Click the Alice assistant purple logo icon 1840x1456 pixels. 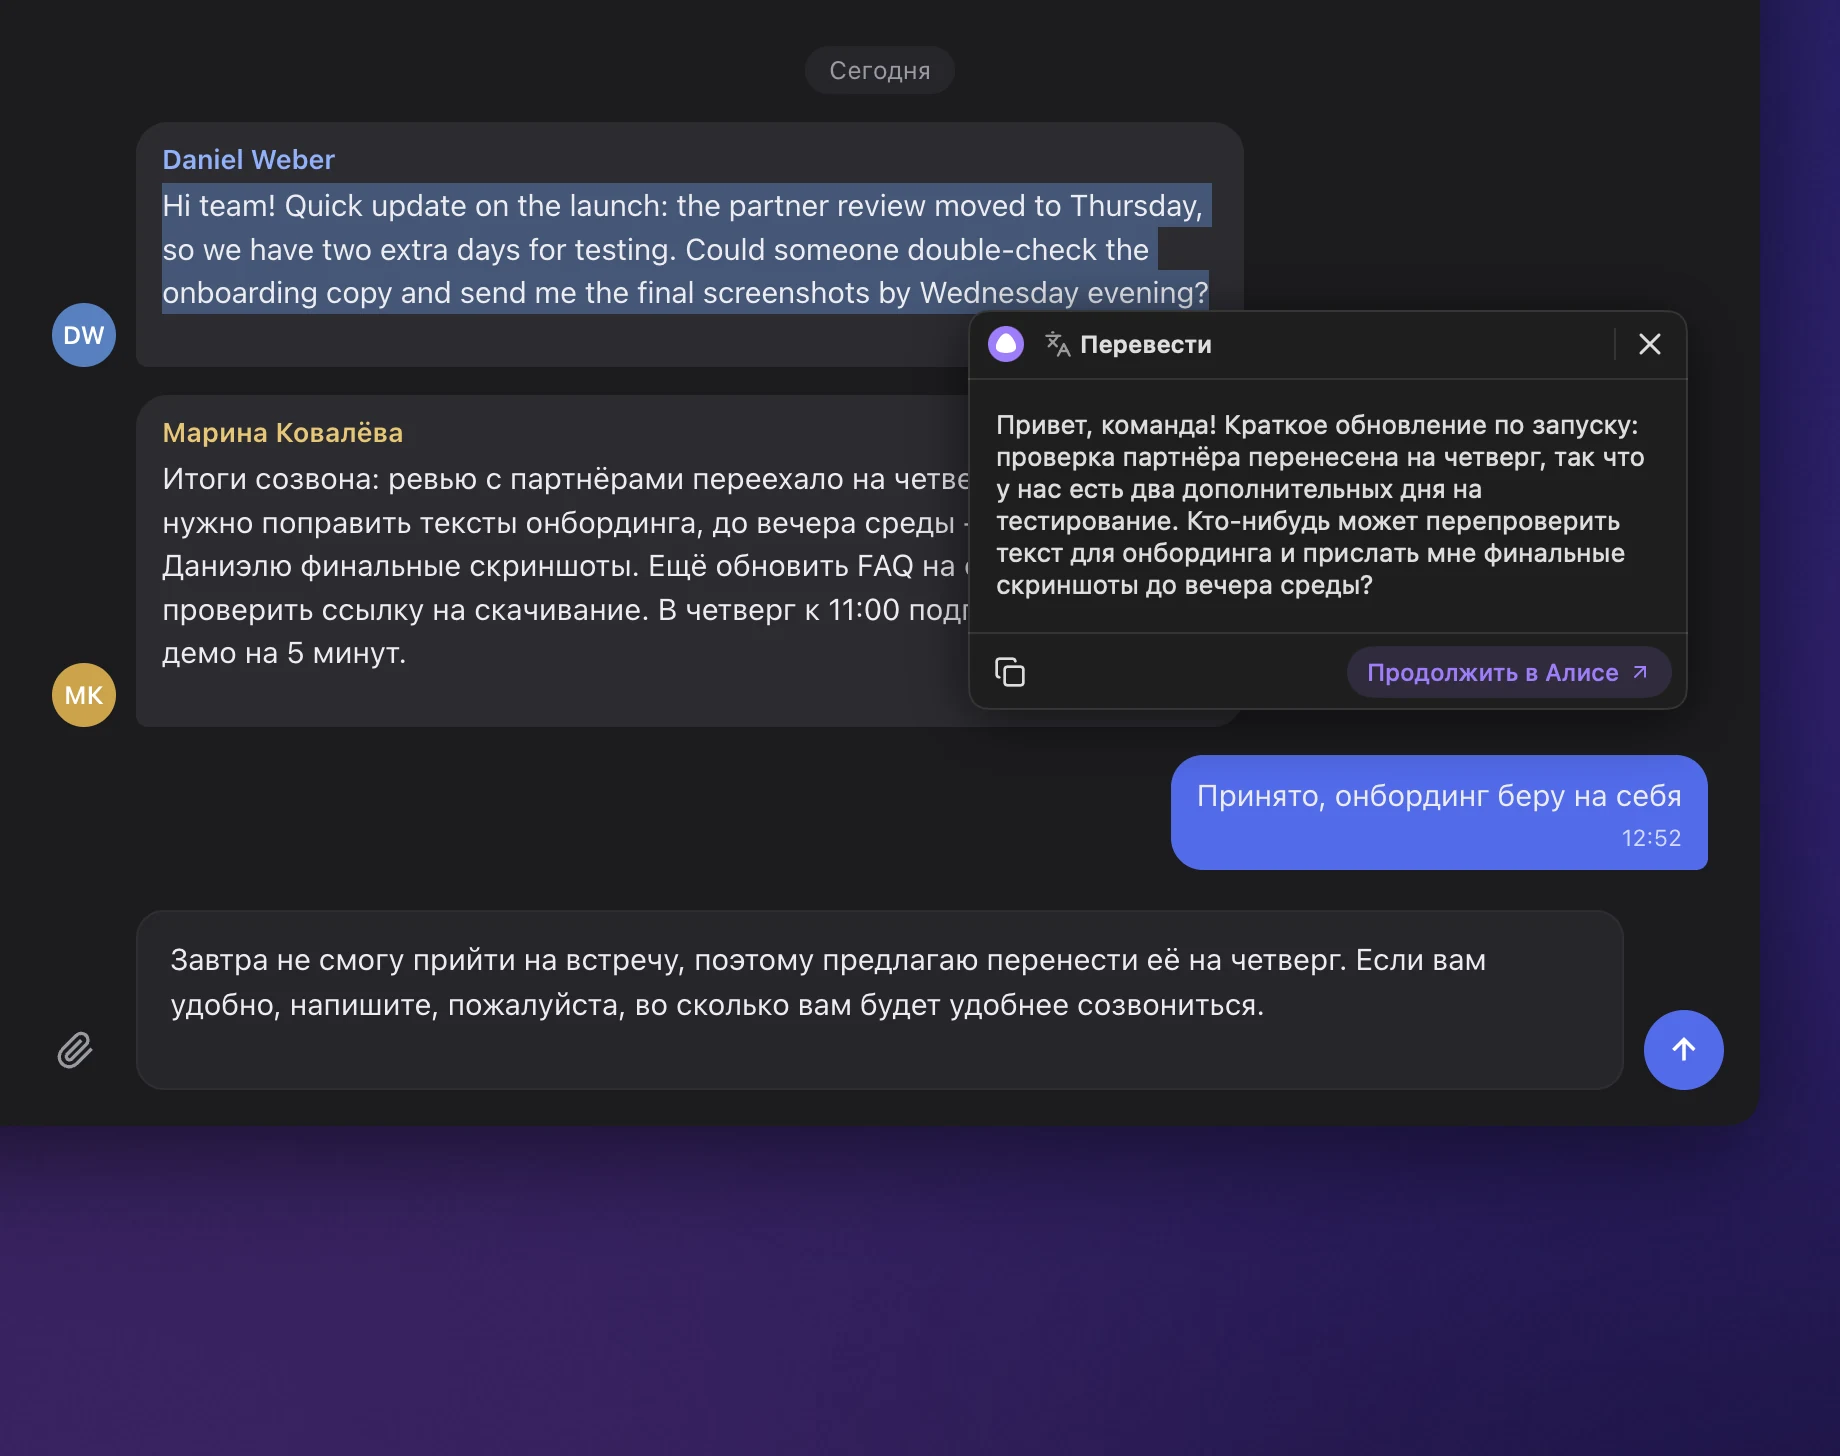1006,344
